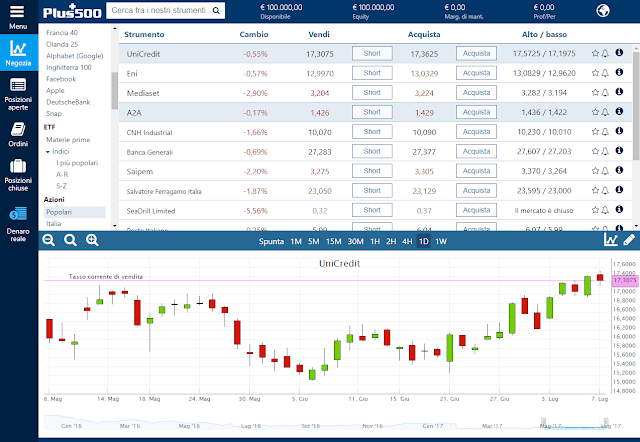
Task: Select the A2A instrument row name
Action: coord(134,113)
